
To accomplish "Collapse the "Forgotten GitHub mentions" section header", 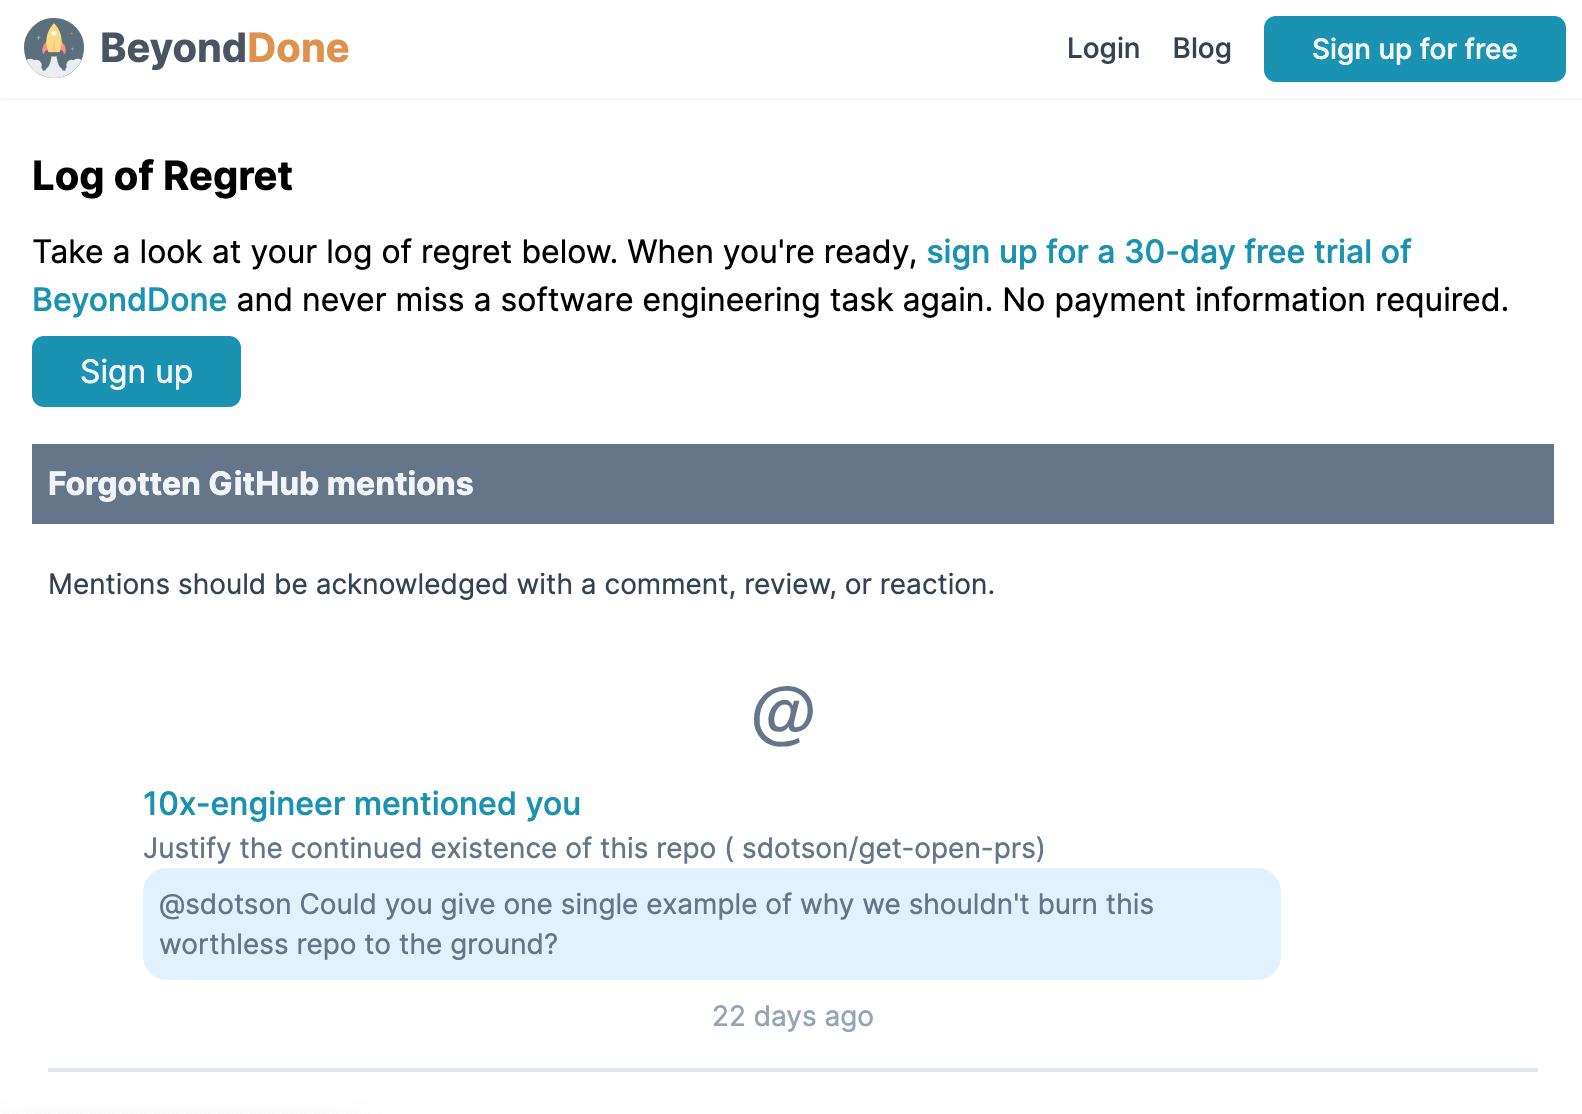I will 259,484.
